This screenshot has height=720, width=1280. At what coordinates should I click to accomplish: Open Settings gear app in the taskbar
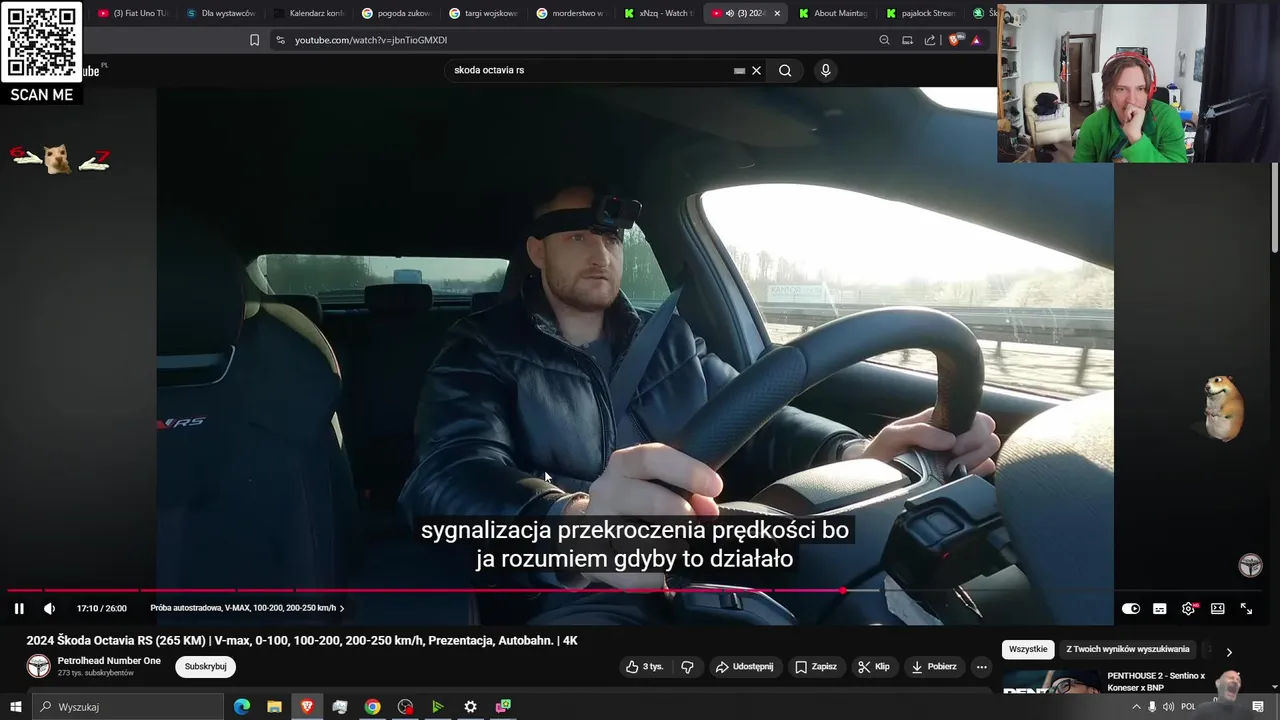coord(470,707)
